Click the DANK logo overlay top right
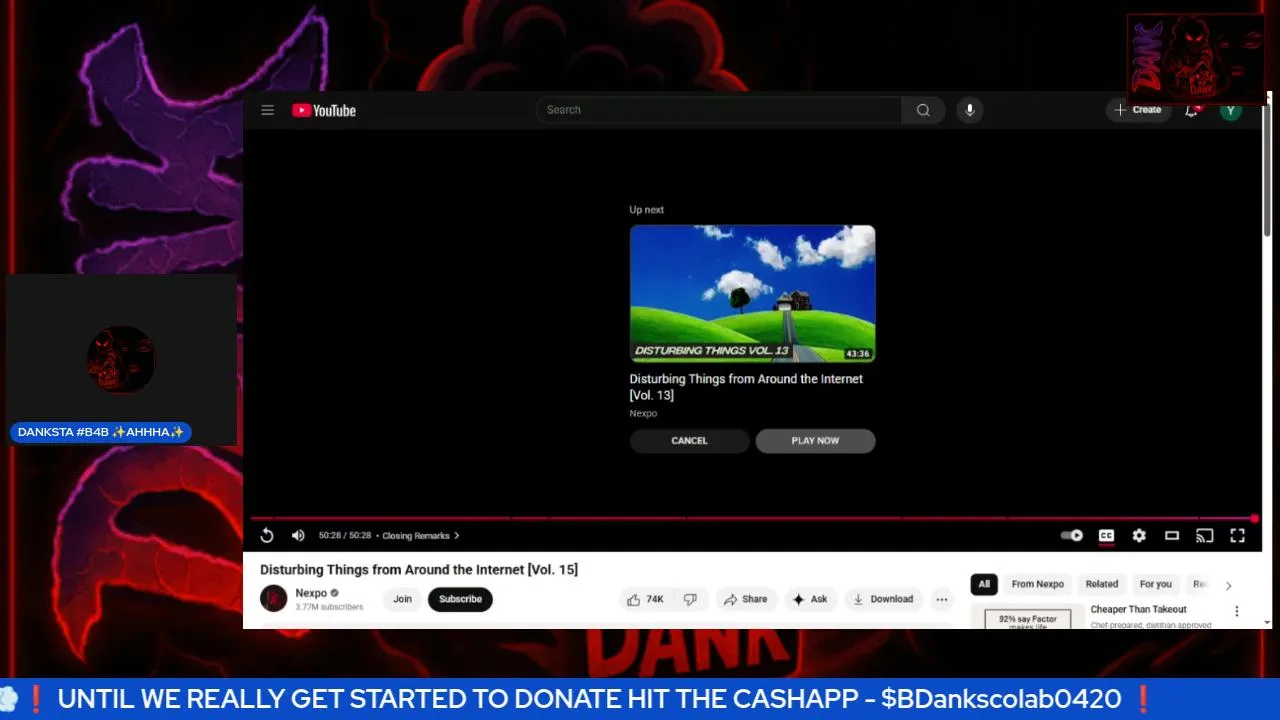 1196,58
